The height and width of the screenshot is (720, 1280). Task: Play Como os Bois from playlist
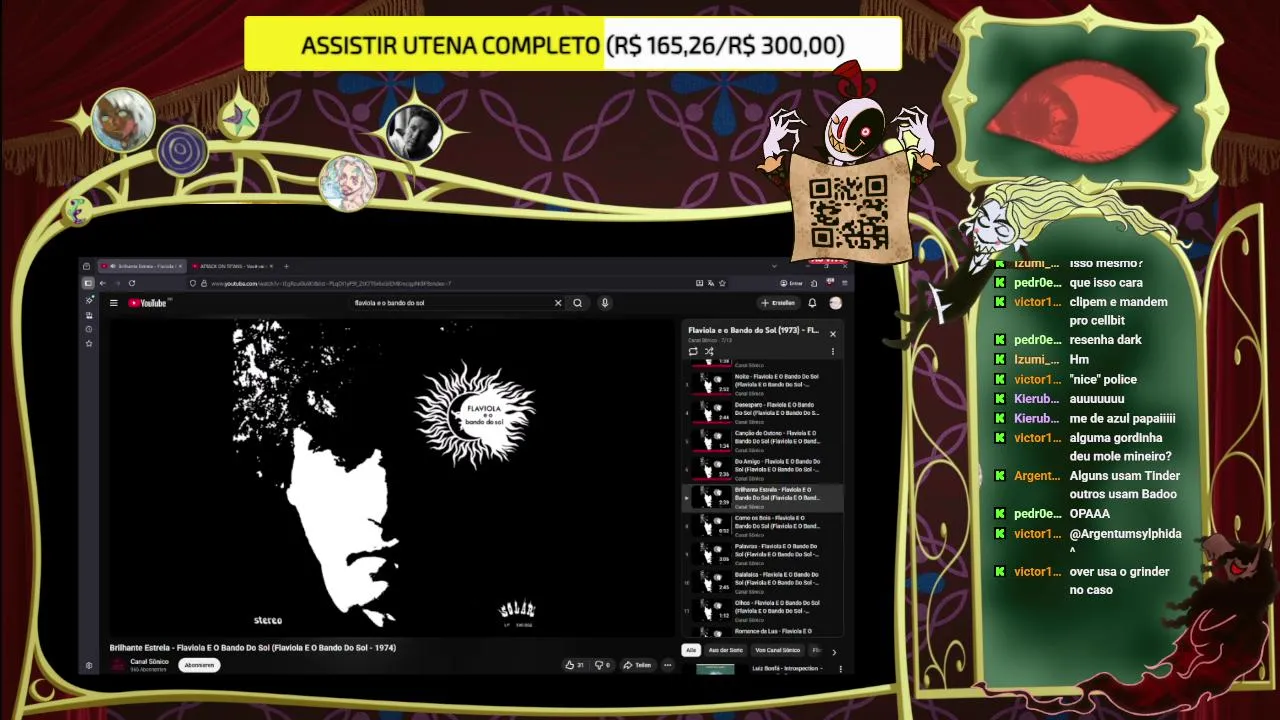763,524
